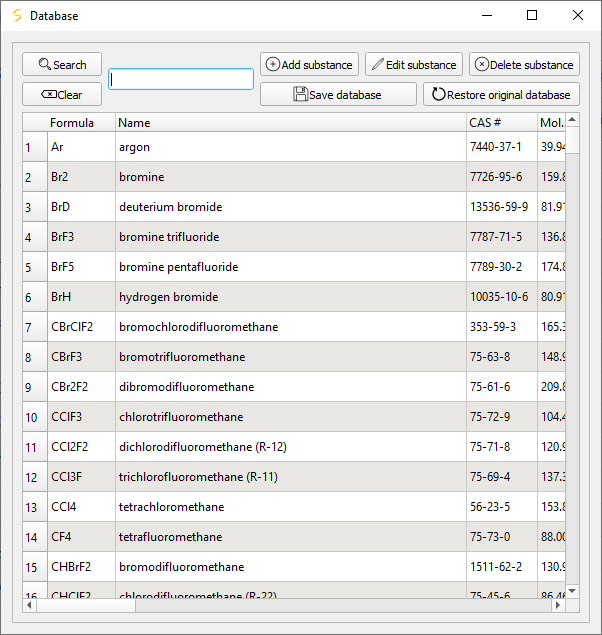Click the CAS # column header

(502, 122)
